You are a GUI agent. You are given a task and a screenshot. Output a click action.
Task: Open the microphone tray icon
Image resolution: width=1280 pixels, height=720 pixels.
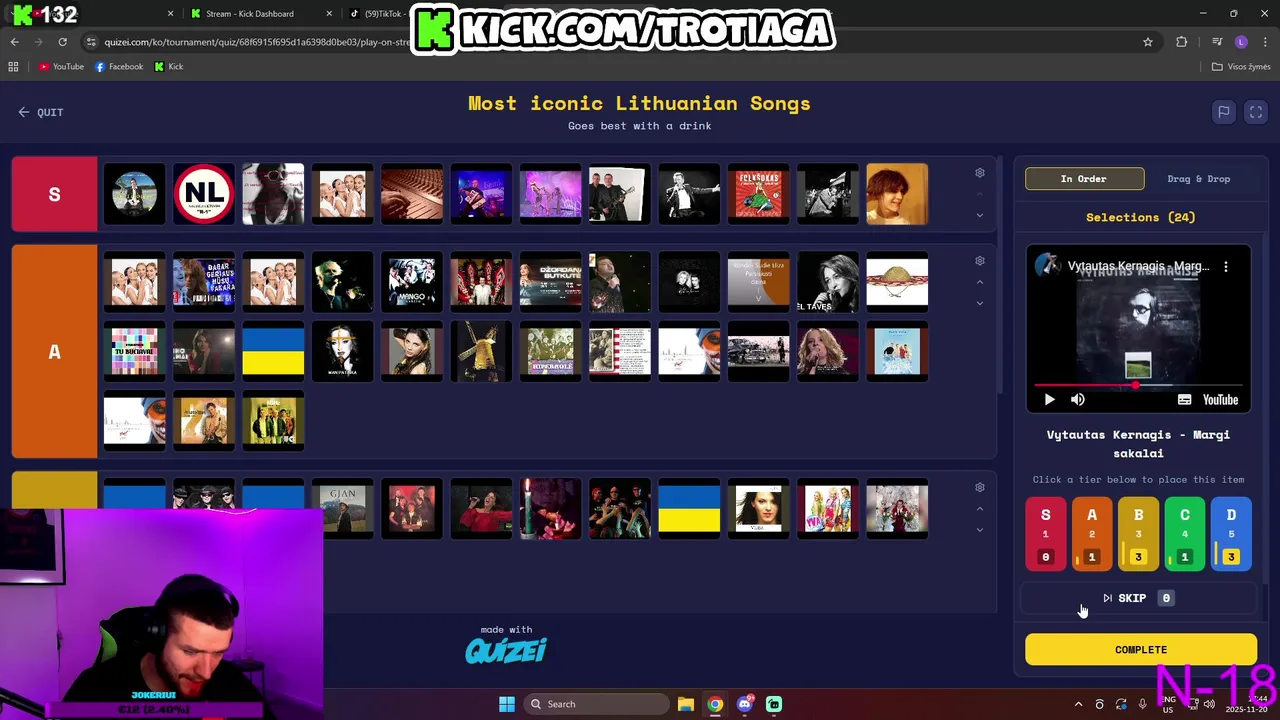coord(1143,704)
